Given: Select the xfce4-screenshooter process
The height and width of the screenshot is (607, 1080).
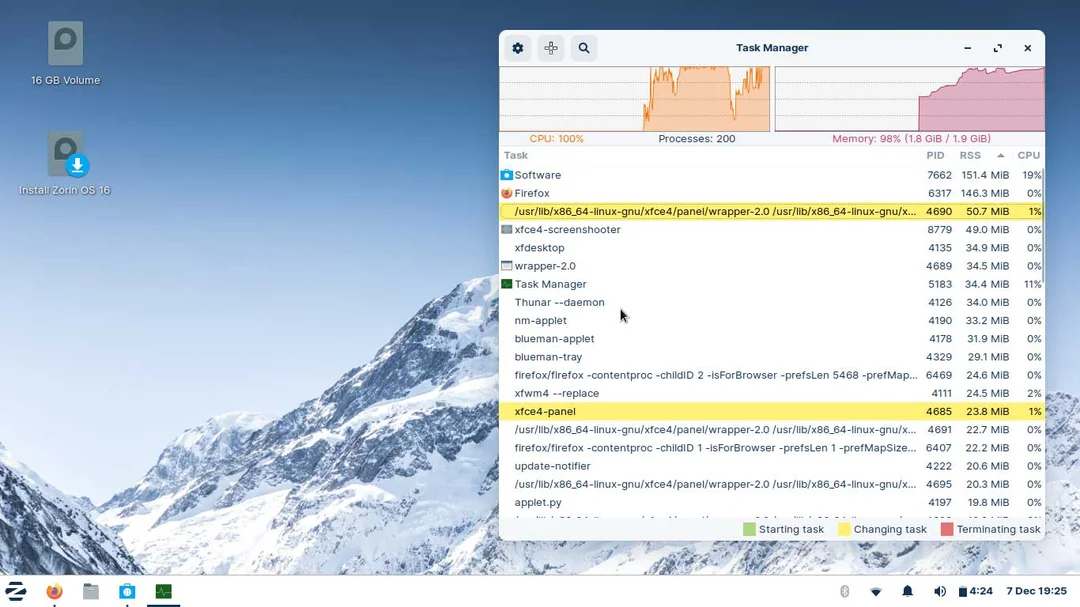Looking at the screenshot, I should pyautogui.click(x=771, y=229).
